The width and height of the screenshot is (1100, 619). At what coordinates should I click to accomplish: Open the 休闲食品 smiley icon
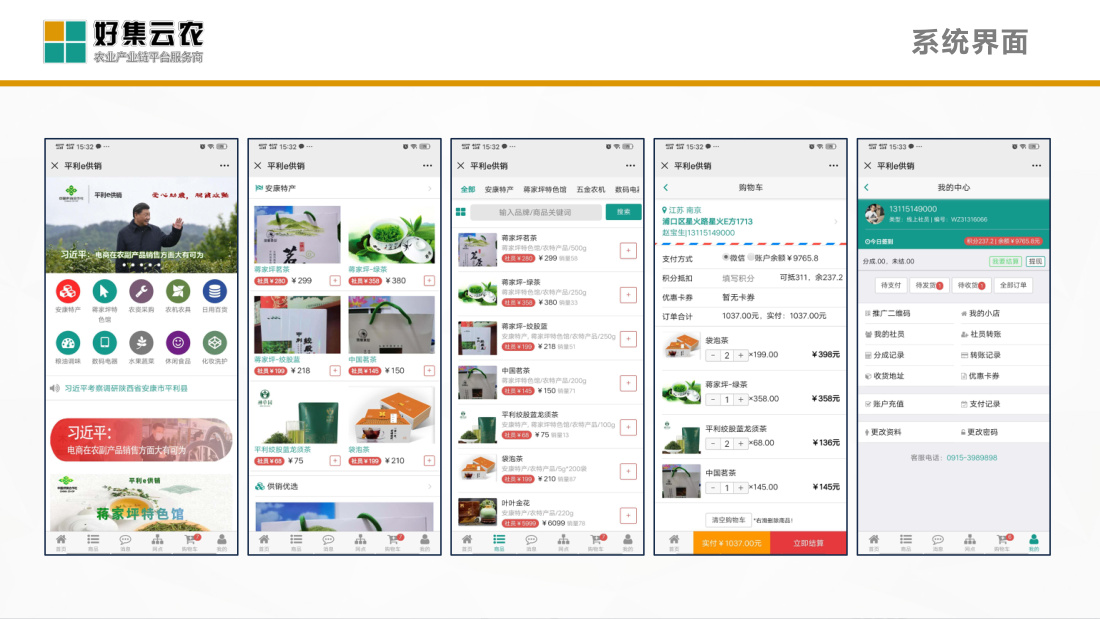point(177,343)
